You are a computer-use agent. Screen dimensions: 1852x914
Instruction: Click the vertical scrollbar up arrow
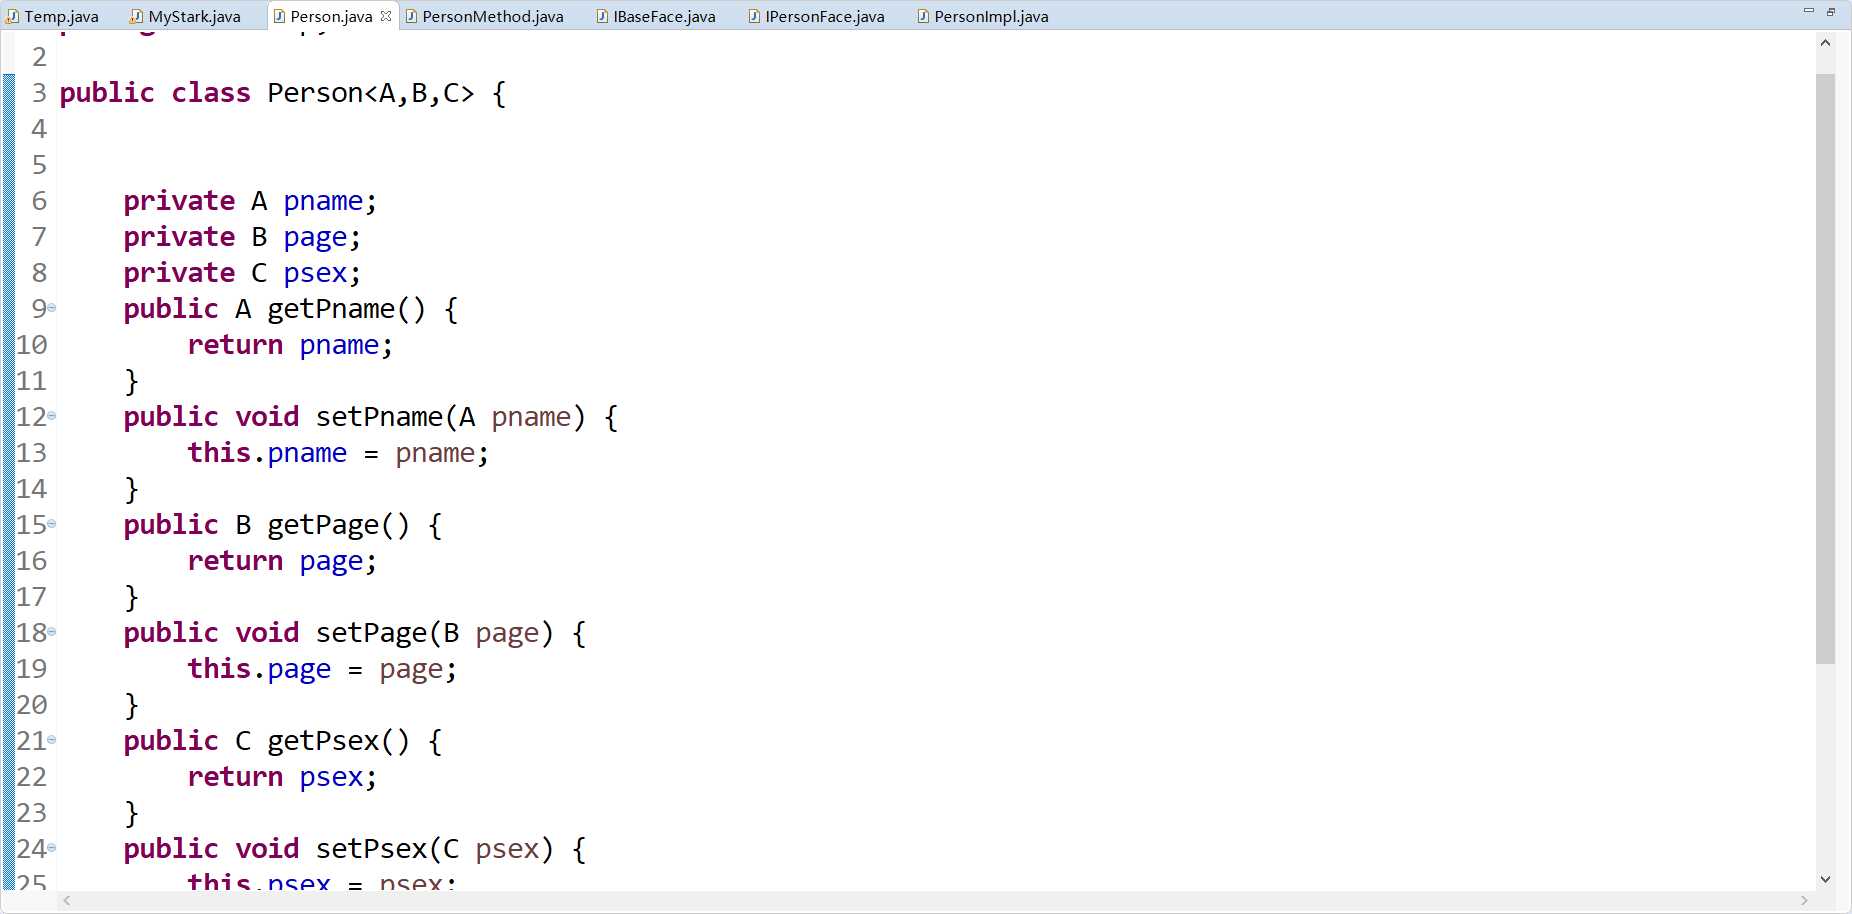click(1825, 43)
